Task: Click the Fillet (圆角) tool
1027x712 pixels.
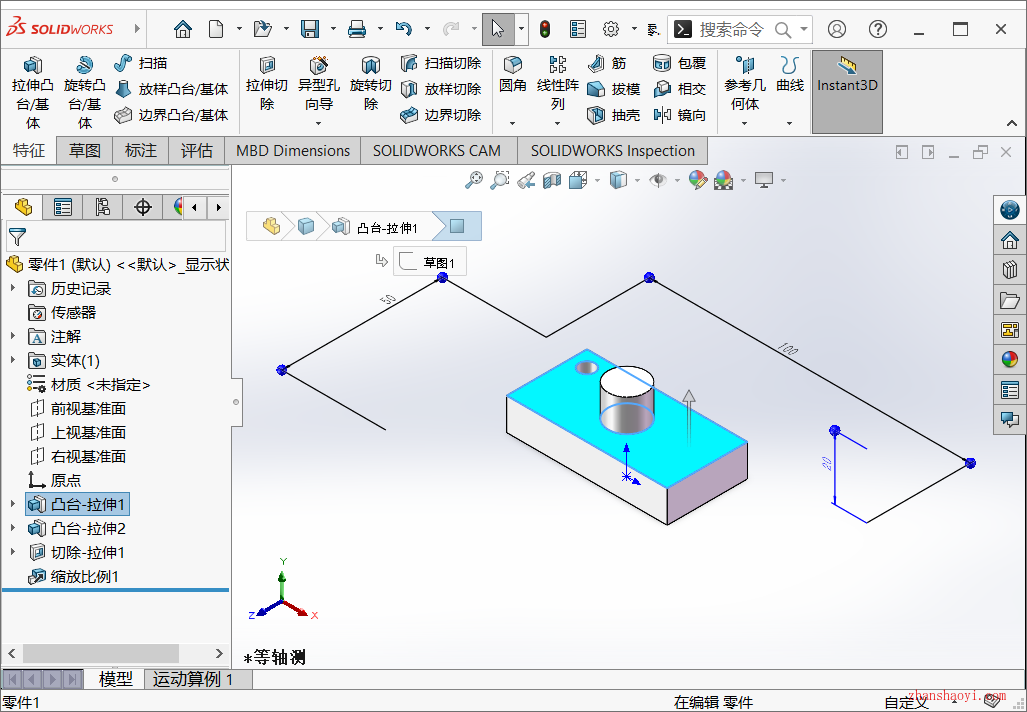Action: pyautogui.click(x=512, y=73)
